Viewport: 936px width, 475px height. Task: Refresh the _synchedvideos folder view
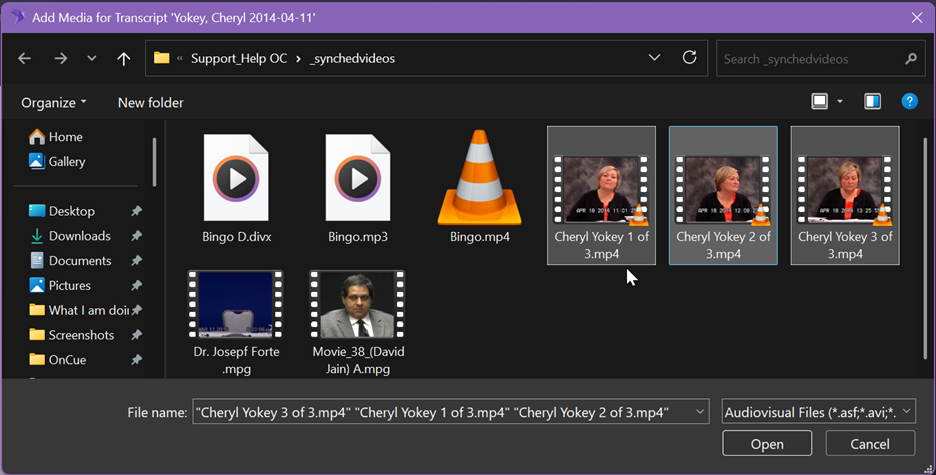click(689, 58)
